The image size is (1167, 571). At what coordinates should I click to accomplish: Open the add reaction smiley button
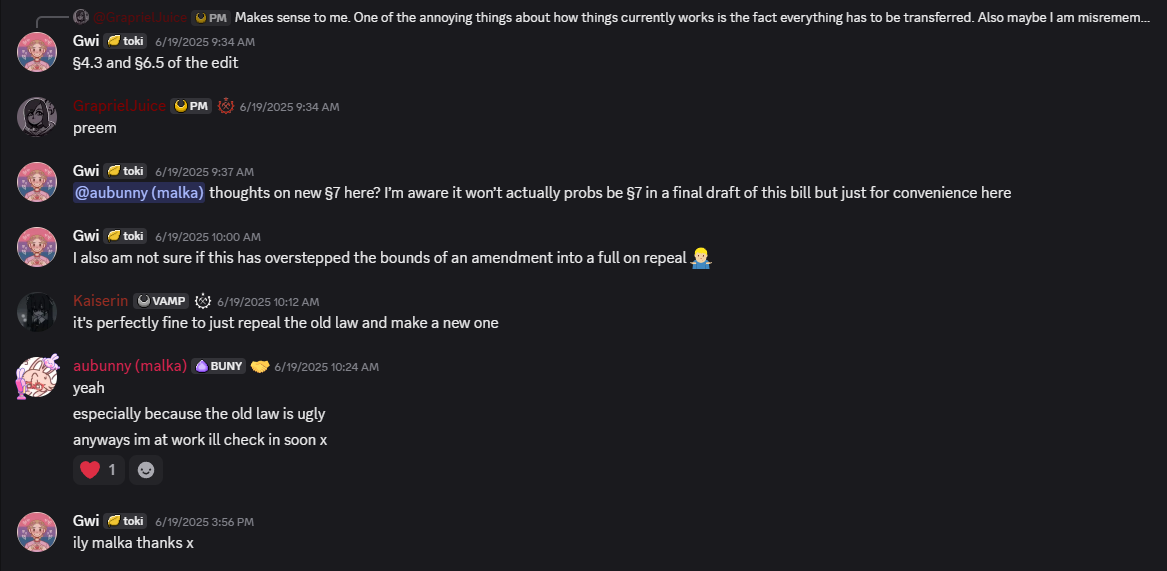146,470
